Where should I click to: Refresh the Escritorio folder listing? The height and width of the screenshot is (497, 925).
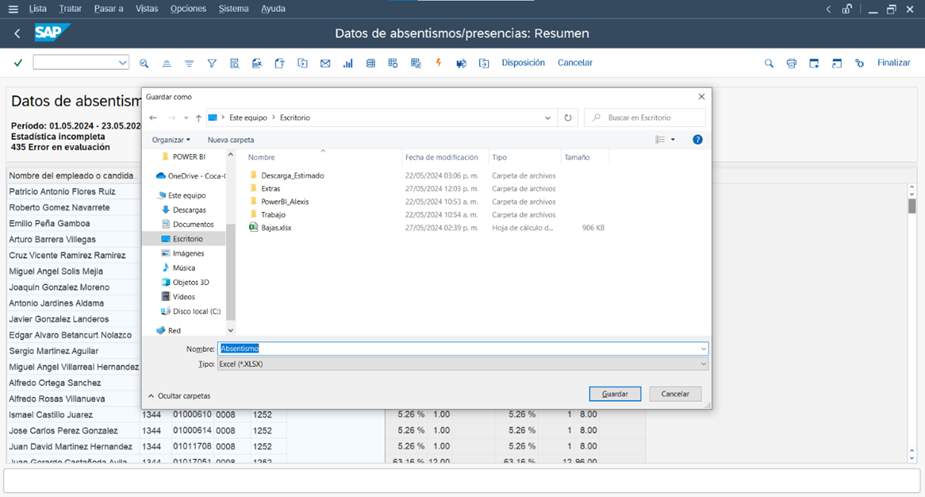click(x=568, y=117)
